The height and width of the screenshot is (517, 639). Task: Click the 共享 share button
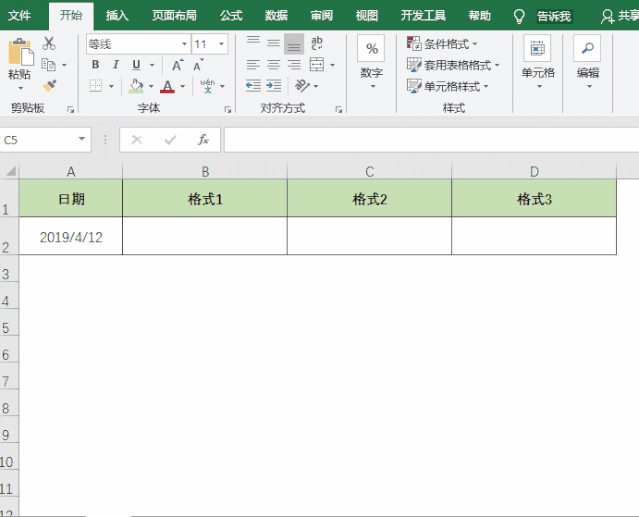[x=619, y=16]
